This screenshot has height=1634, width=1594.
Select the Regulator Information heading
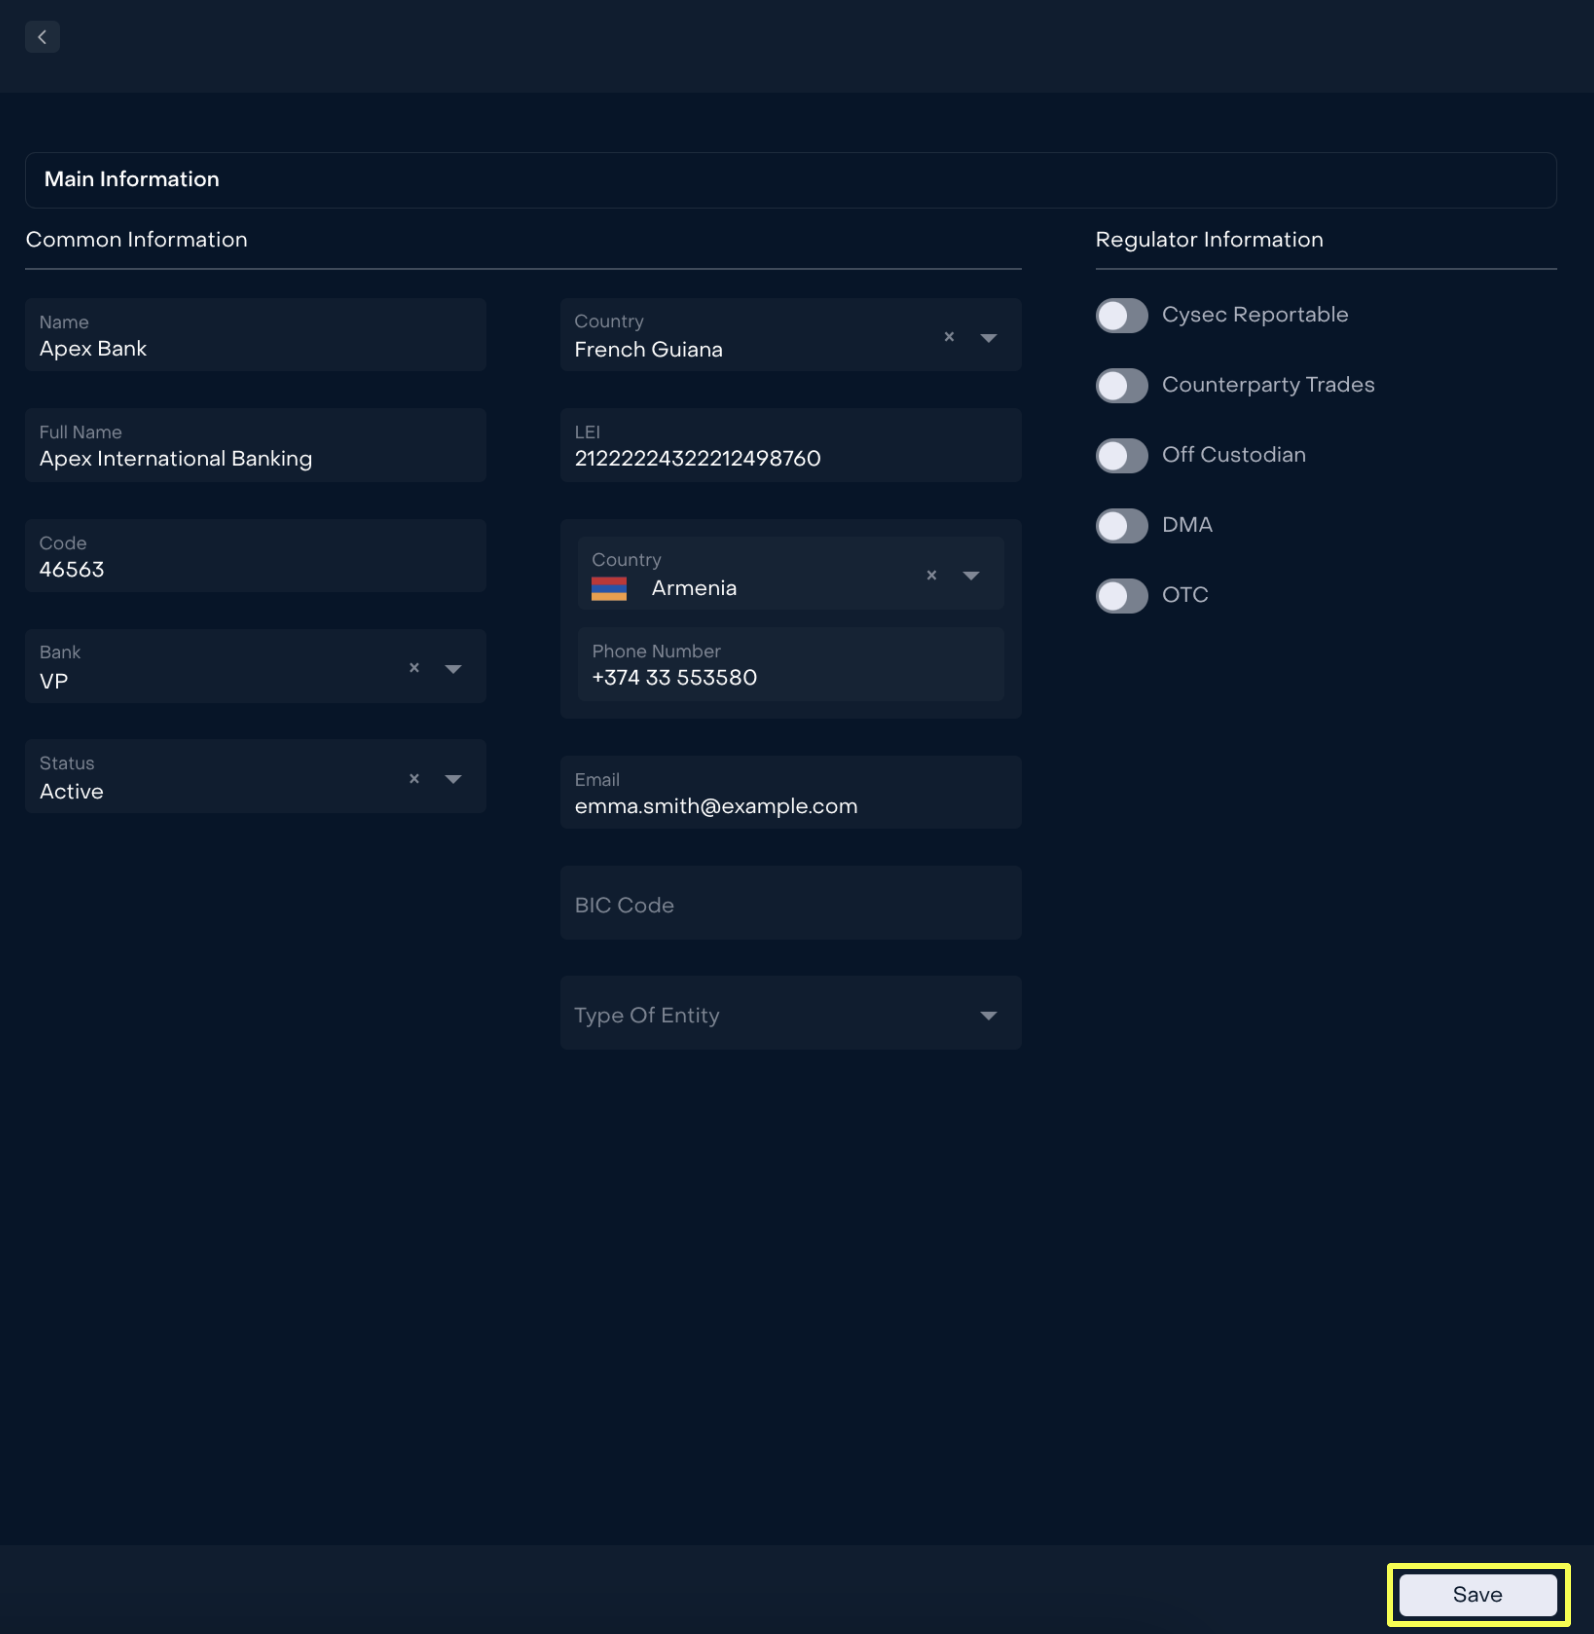coord(1209,240)
